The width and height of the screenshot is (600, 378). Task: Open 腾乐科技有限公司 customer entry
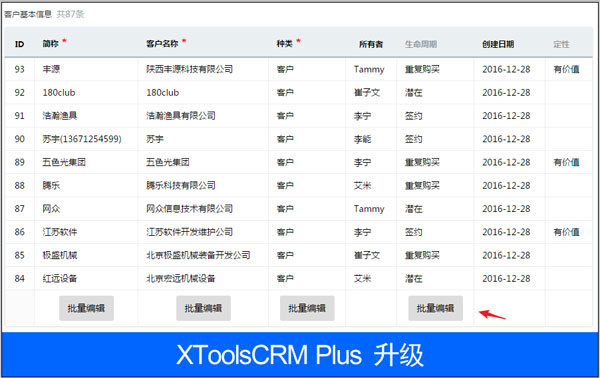pos(181,186)
